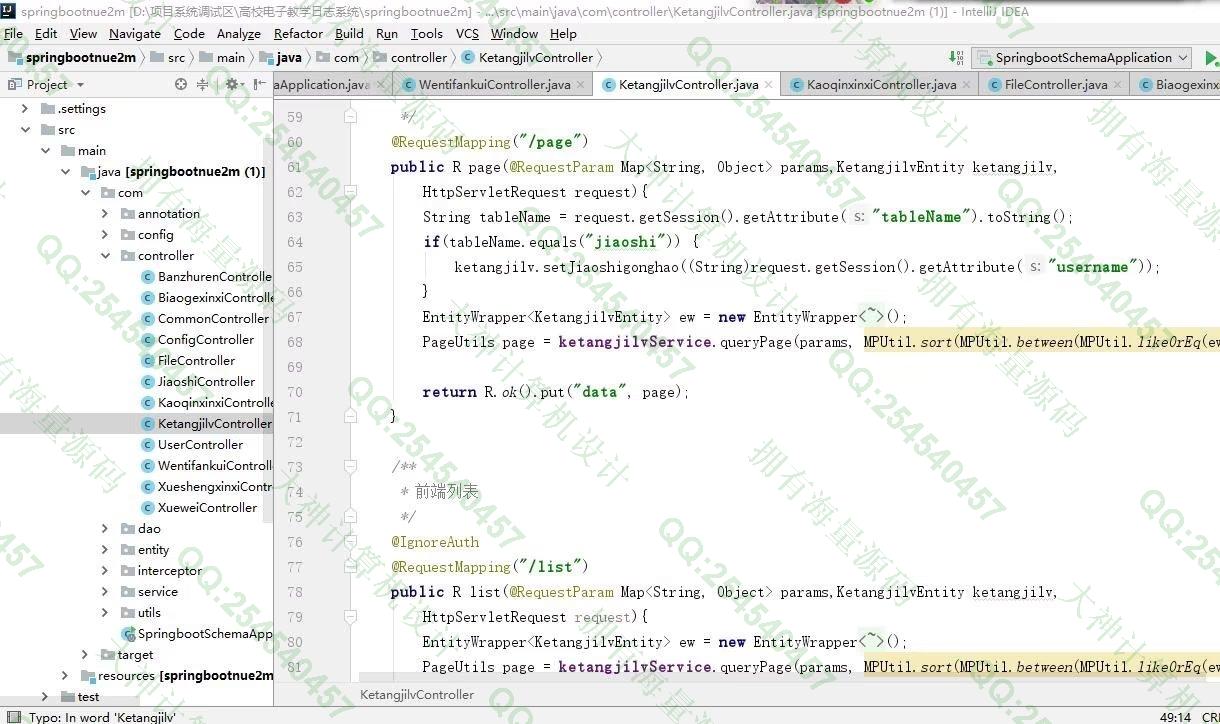Click Collapse All icon in Project panel
1220x724 pixels.
click(203, 85)
